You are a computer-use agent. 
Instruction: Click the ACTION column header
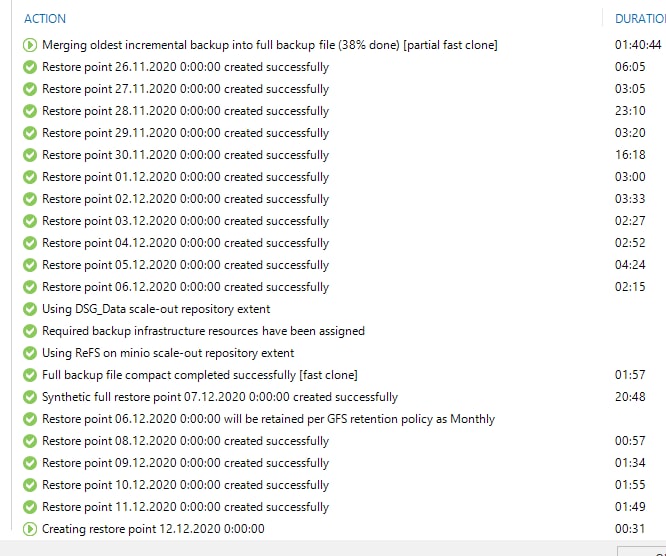[45, 18]
